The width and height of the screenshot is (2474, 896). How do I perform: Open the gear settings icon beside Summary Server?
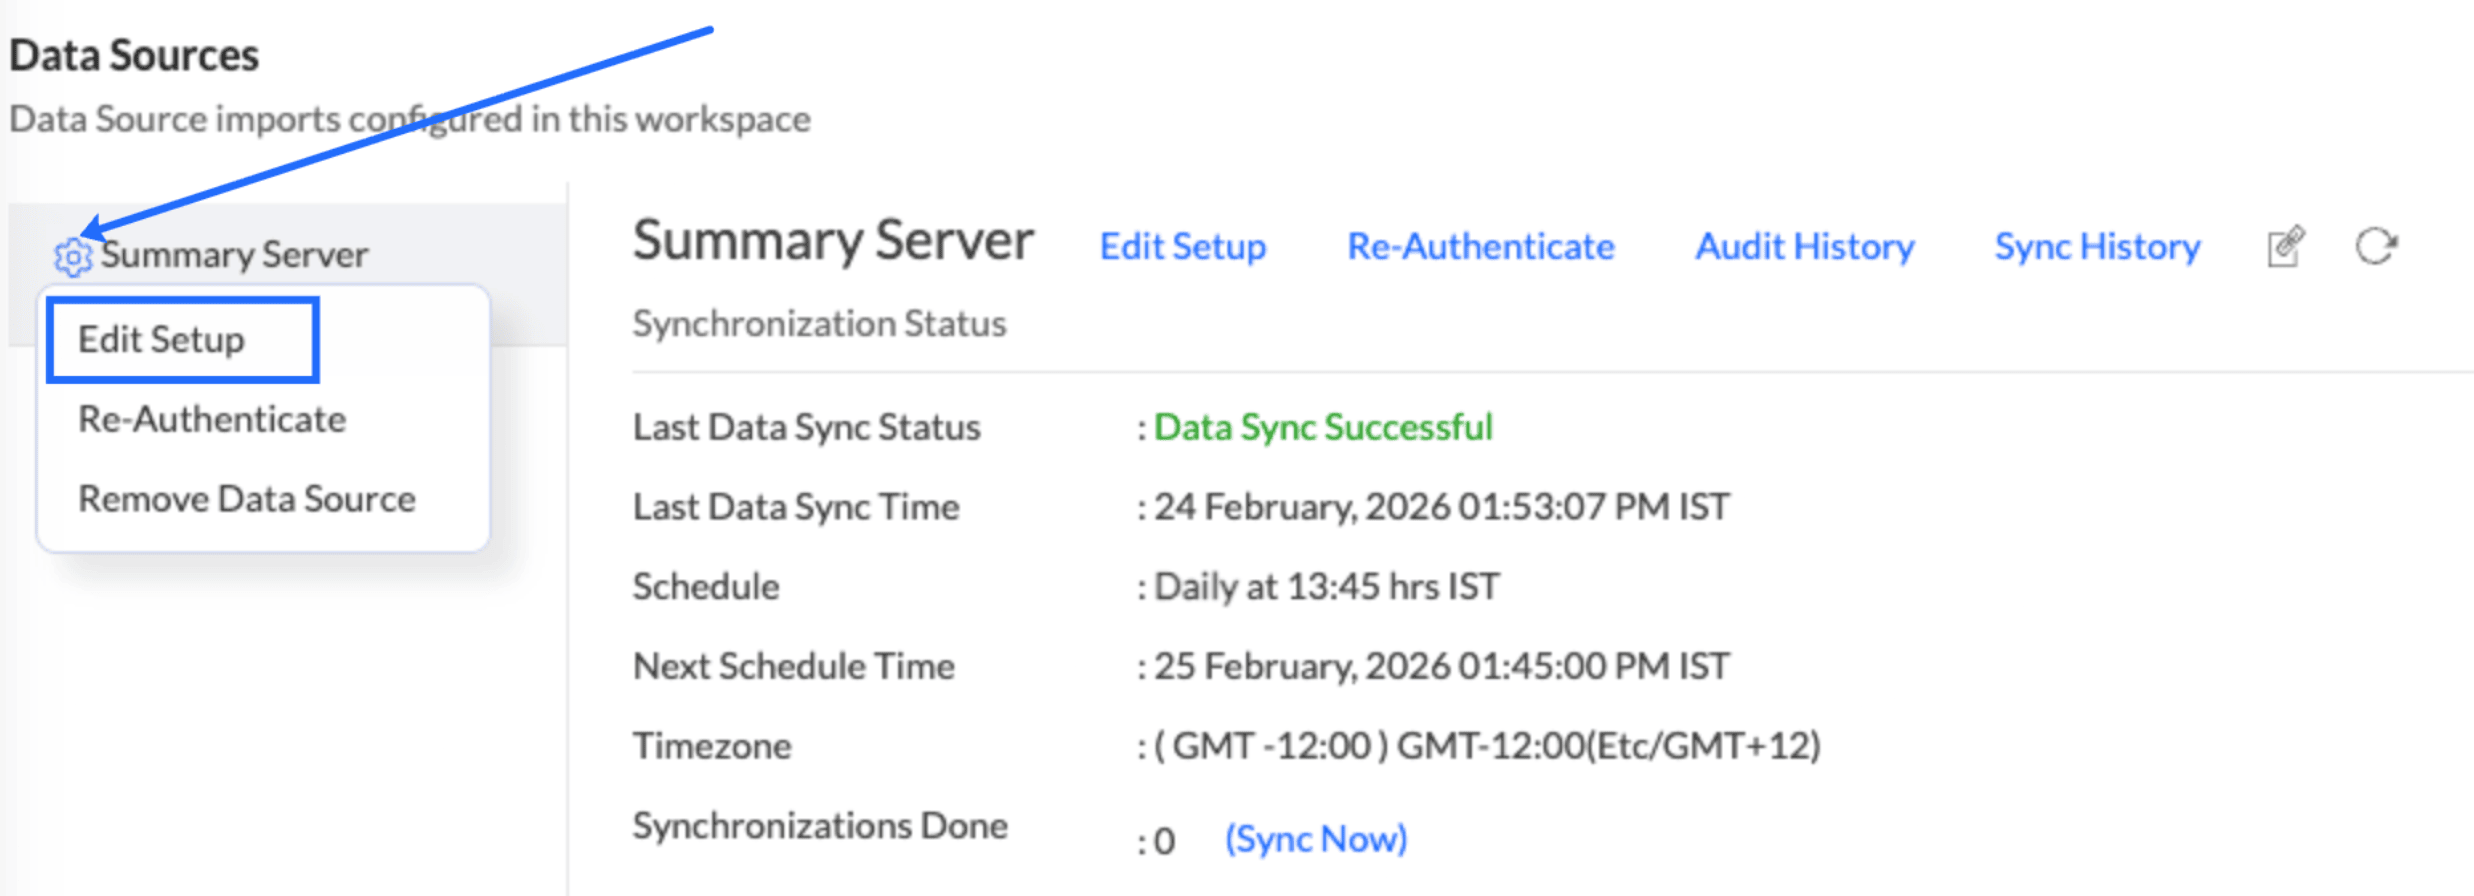[72, 258]
